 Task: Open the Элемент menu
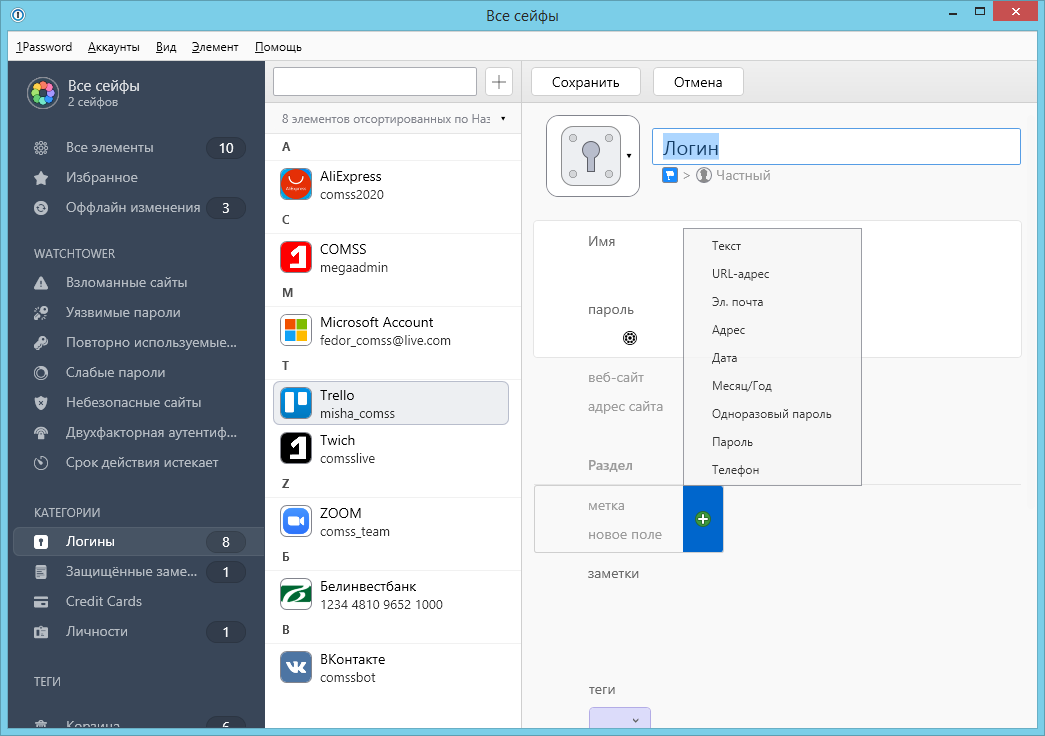[x=215, y=47]
